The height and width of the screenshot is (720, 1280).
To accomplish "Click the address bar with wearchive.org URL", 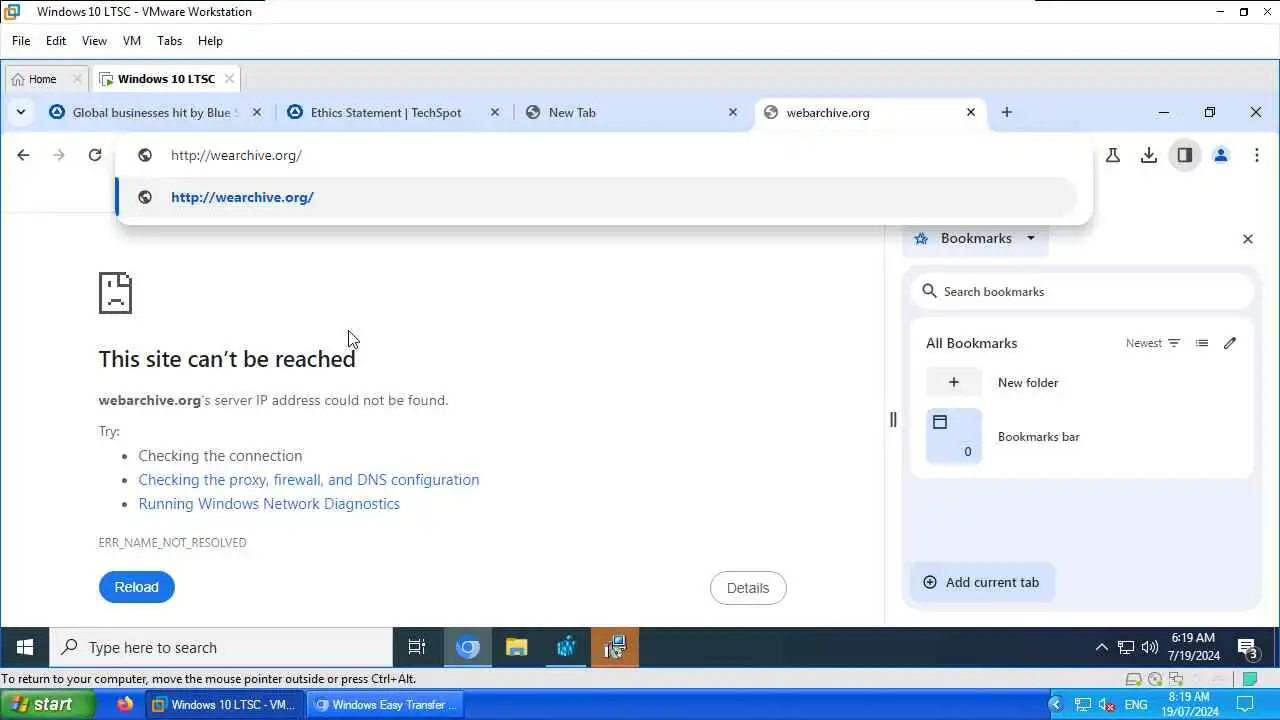I will point(604,155).
